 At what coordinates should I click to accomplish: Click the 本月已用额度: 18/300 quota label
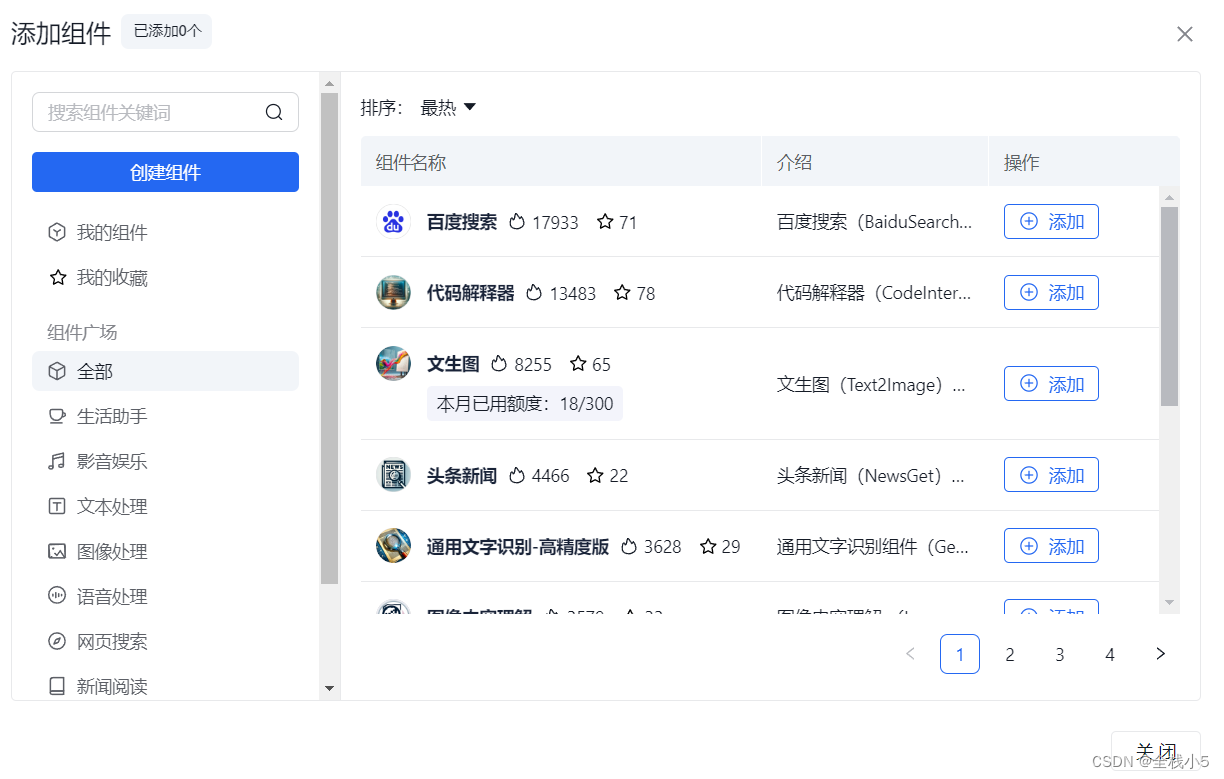click(x=525, y=404)
